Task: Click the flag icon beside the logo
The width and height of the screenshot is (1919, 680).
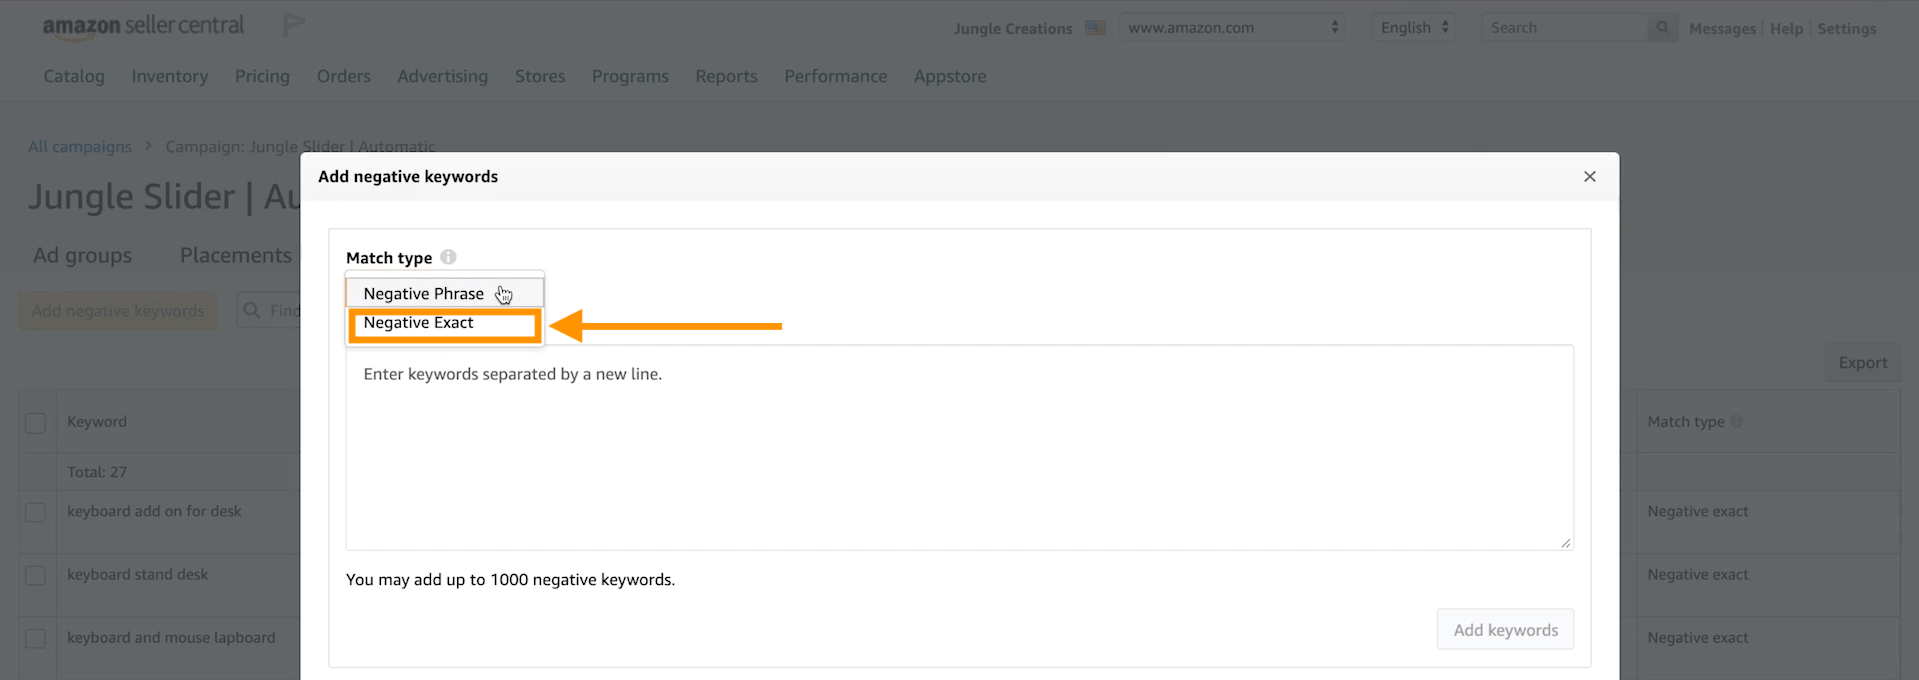Action: [x=293, y=25]
